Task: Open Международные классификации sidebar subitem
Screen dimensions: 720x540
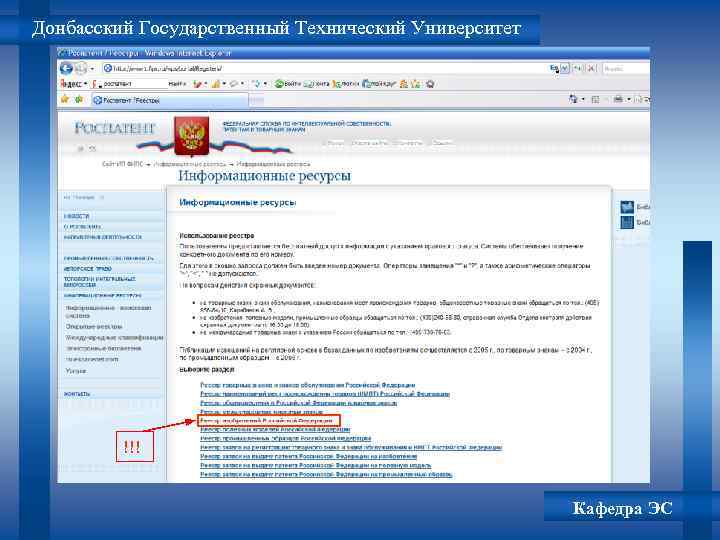Action: tap(114, 338)
